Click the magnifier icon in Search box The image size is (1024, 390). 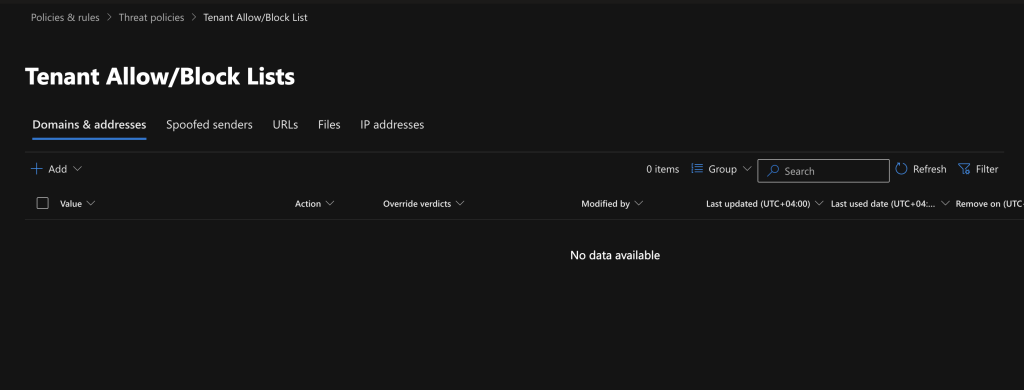773,171
